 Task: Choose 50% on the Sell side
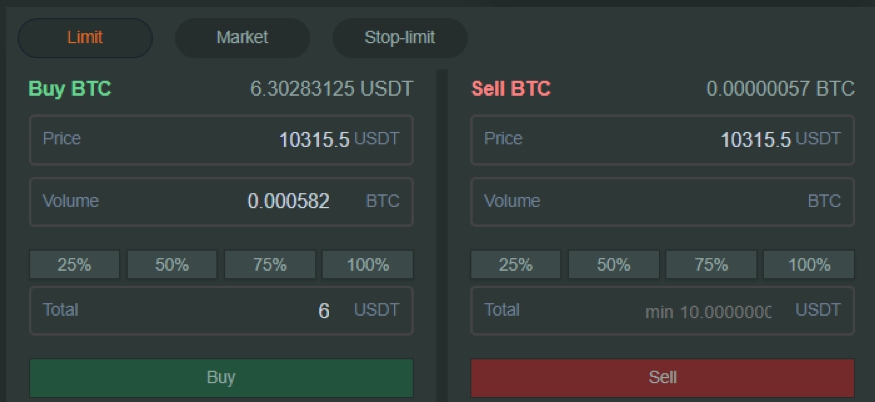click(x=613, y=265)
